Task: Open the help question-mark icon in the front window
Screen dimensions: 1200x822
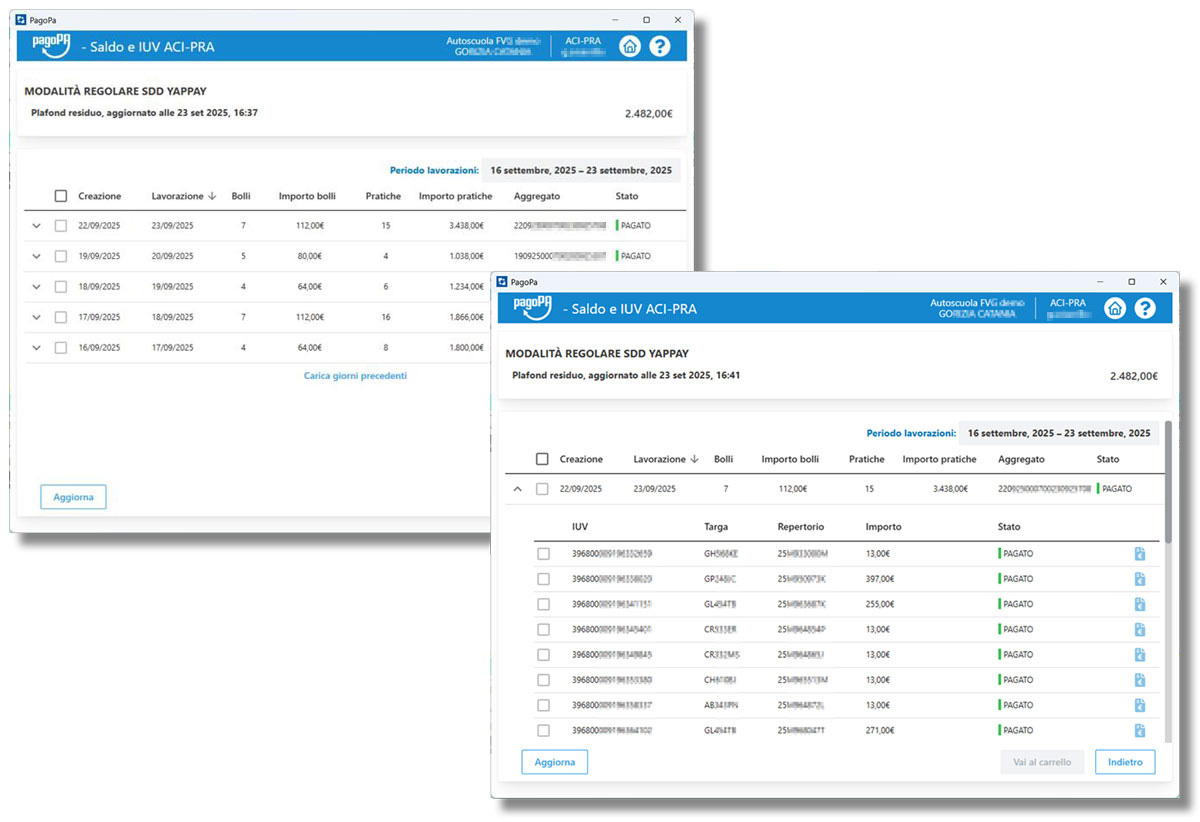Action: pyautogui.click(x=1145, y=308)
